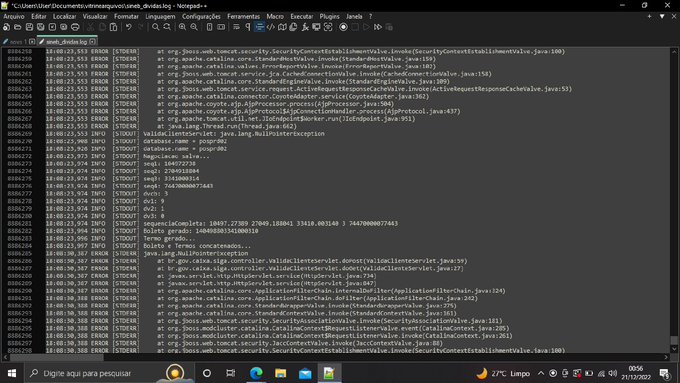The height and width of the screenshot is (383, 680).
Task: Open the ? help menu
Action: coord(370,16)
